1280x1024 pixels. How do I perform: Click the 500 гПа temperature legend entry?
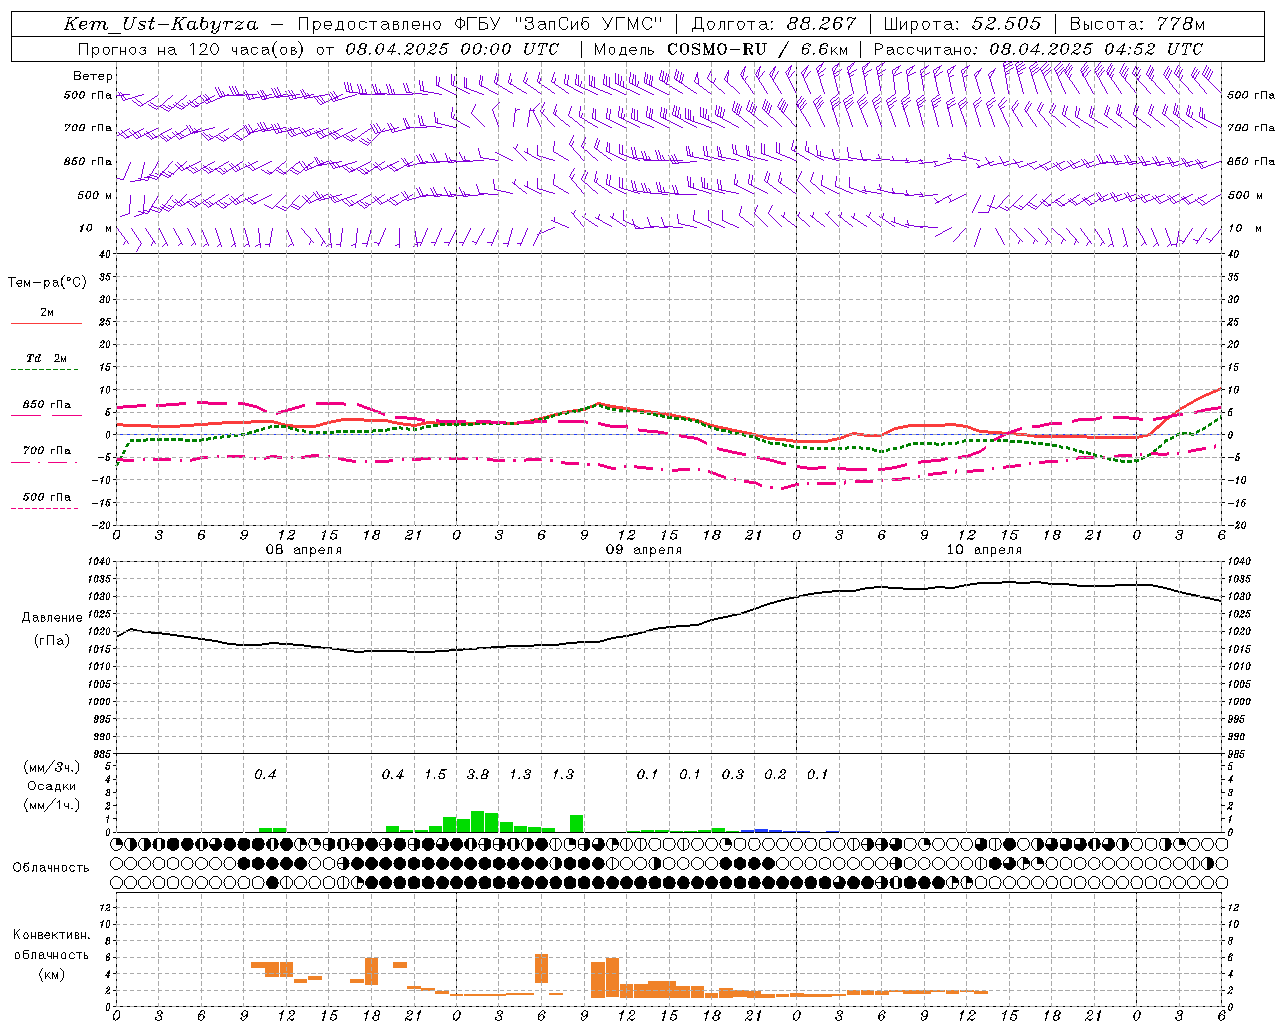pos(47,496)
